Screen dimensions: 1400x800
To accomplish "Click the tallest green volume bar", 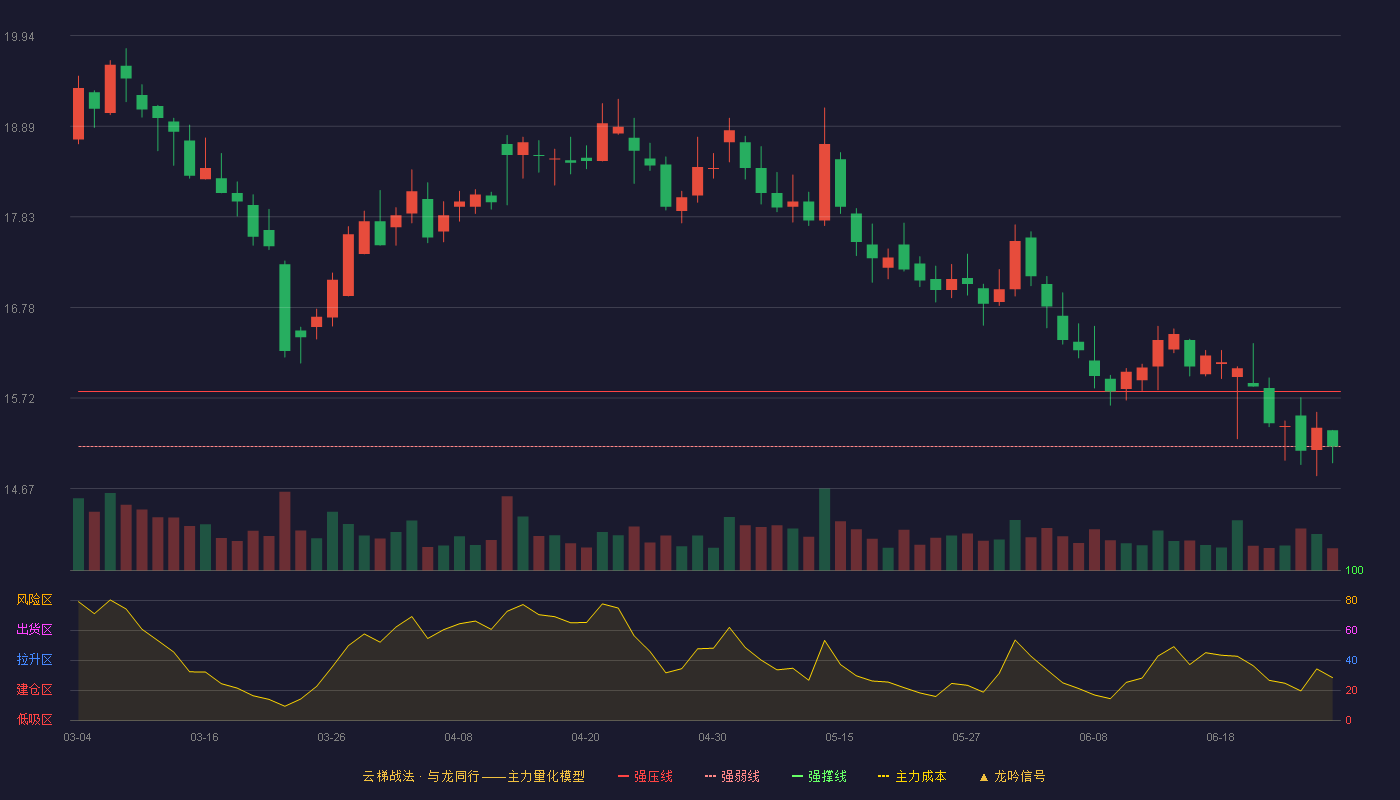I will 825,530.
